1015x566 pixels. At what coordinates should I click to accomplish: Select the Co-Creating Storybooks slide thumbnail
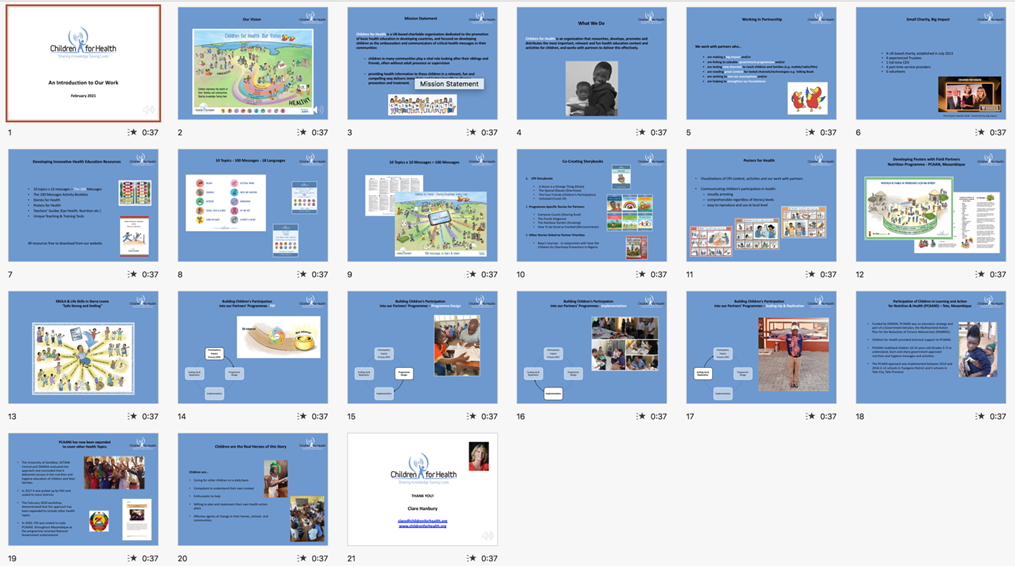pyautogui.click(x=591, y=205)
